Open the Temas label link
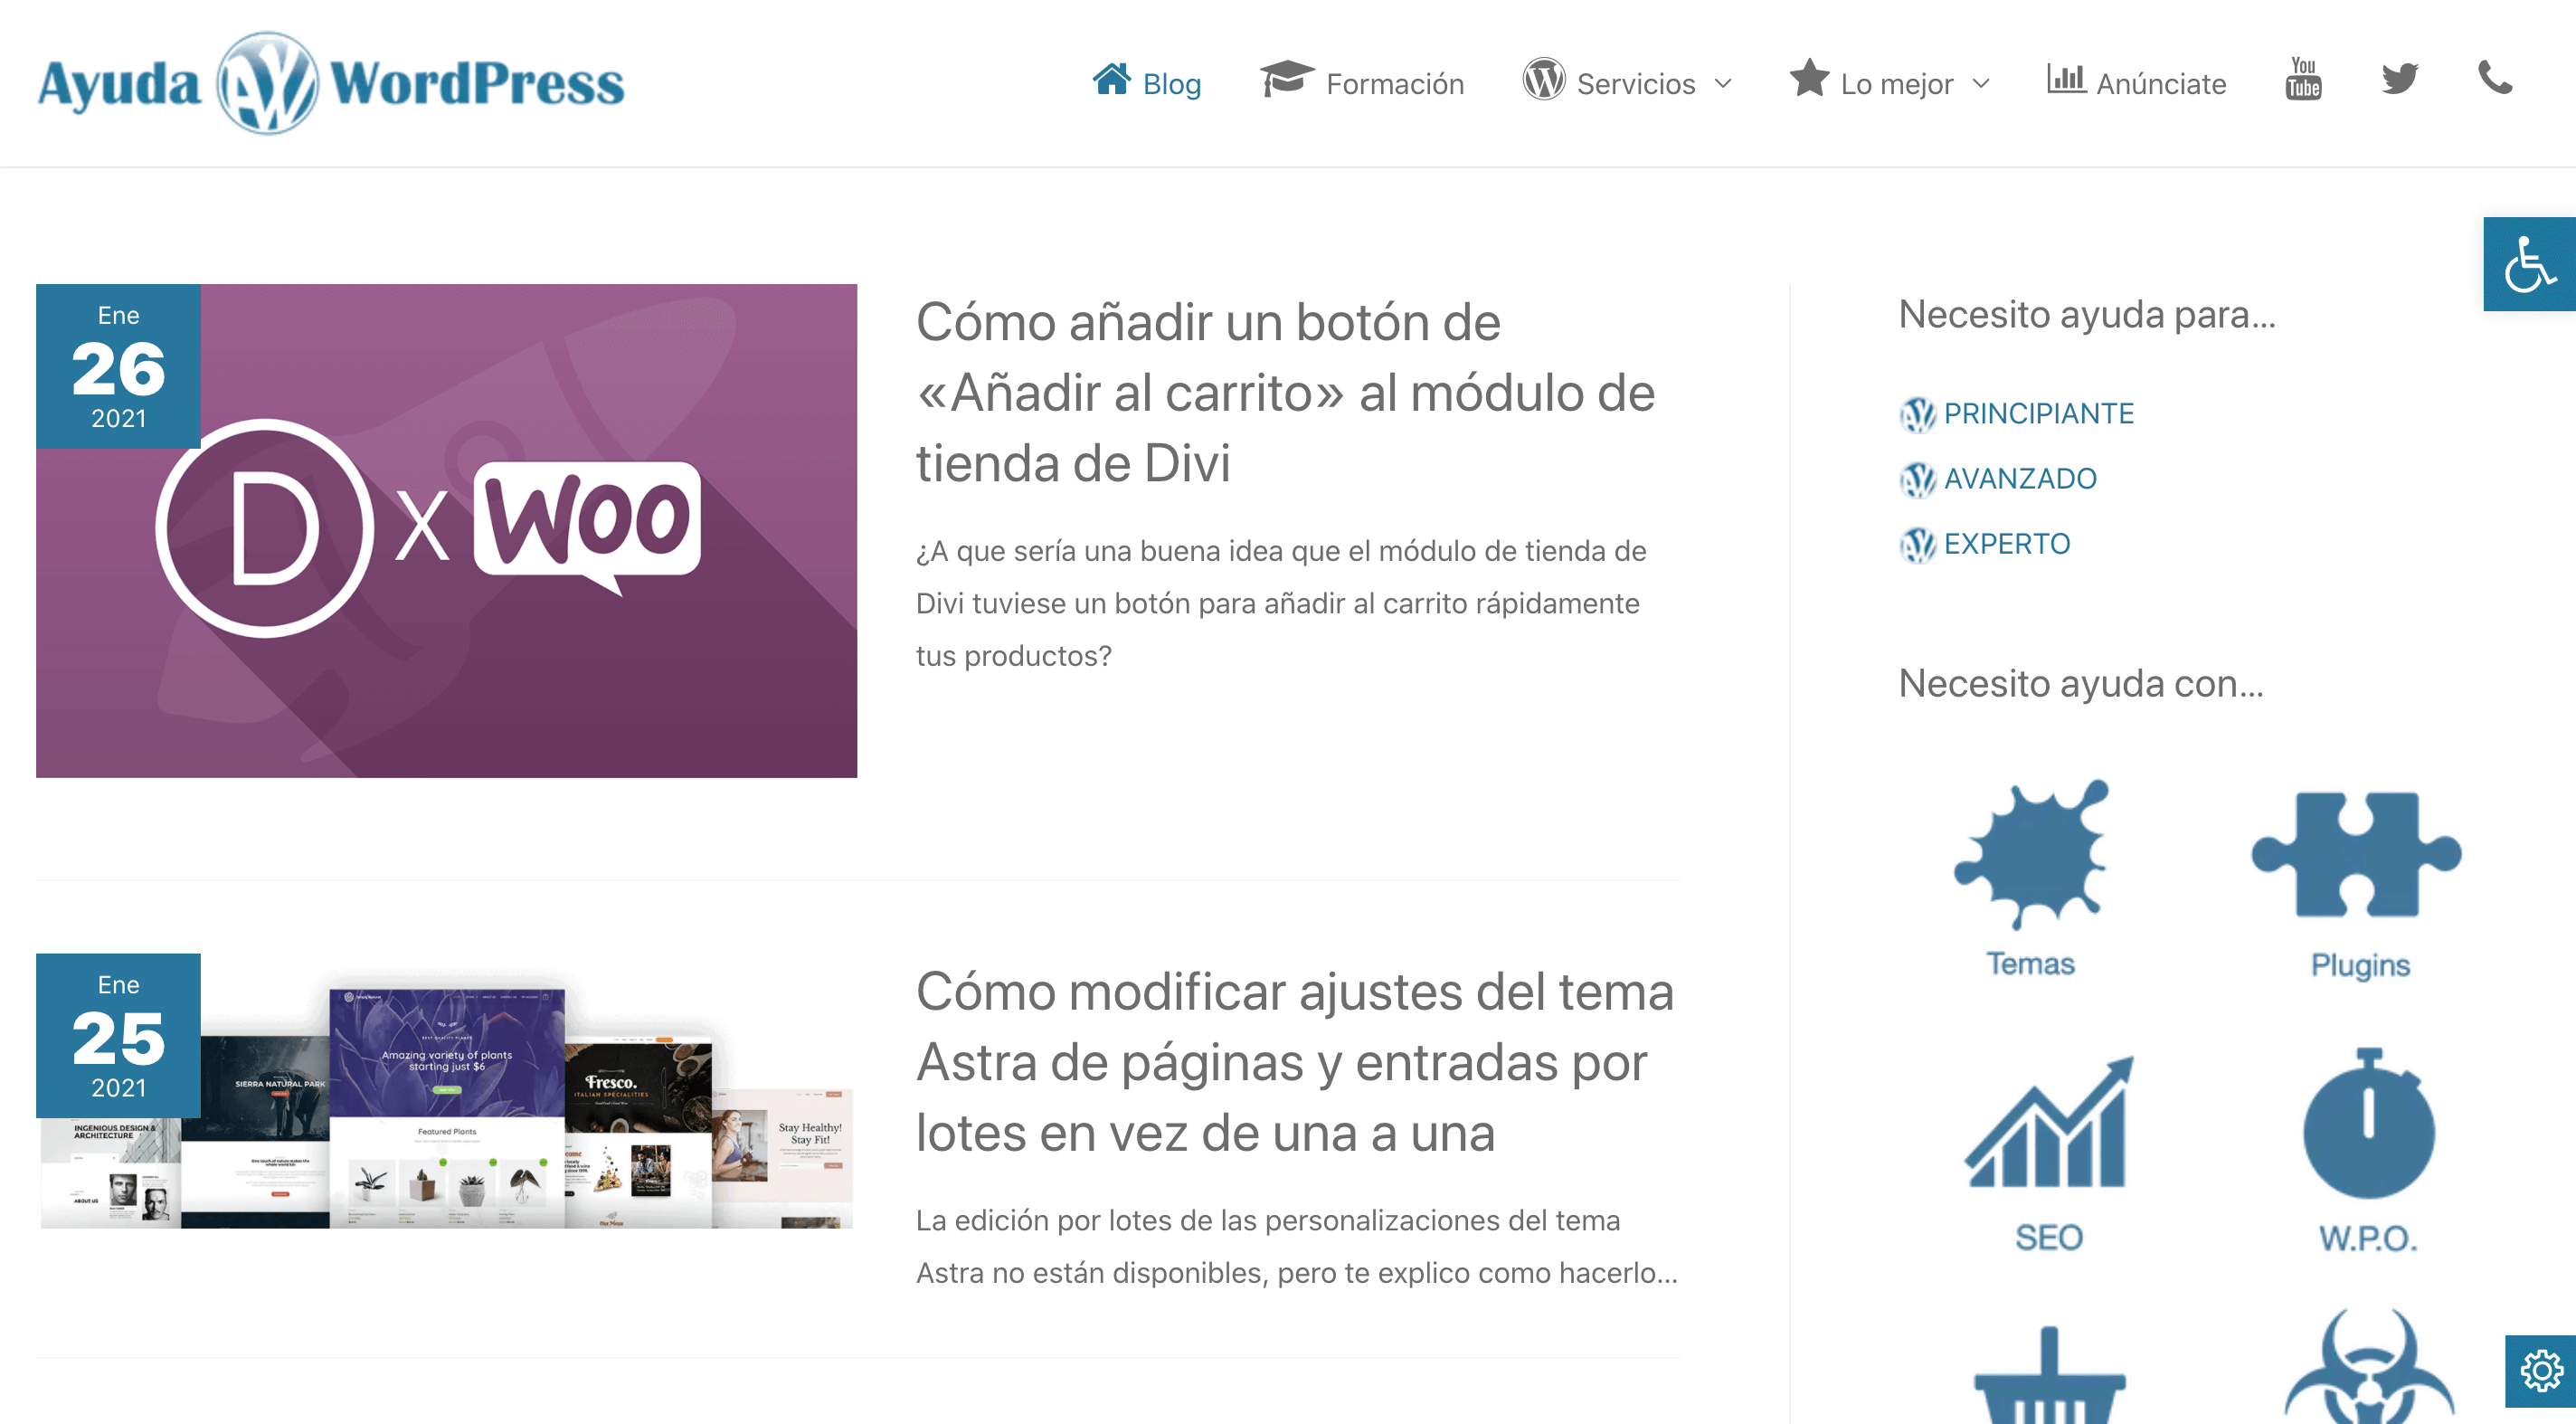Viewport: 2576px width, 1424px height. click(x=2030, y=963)
